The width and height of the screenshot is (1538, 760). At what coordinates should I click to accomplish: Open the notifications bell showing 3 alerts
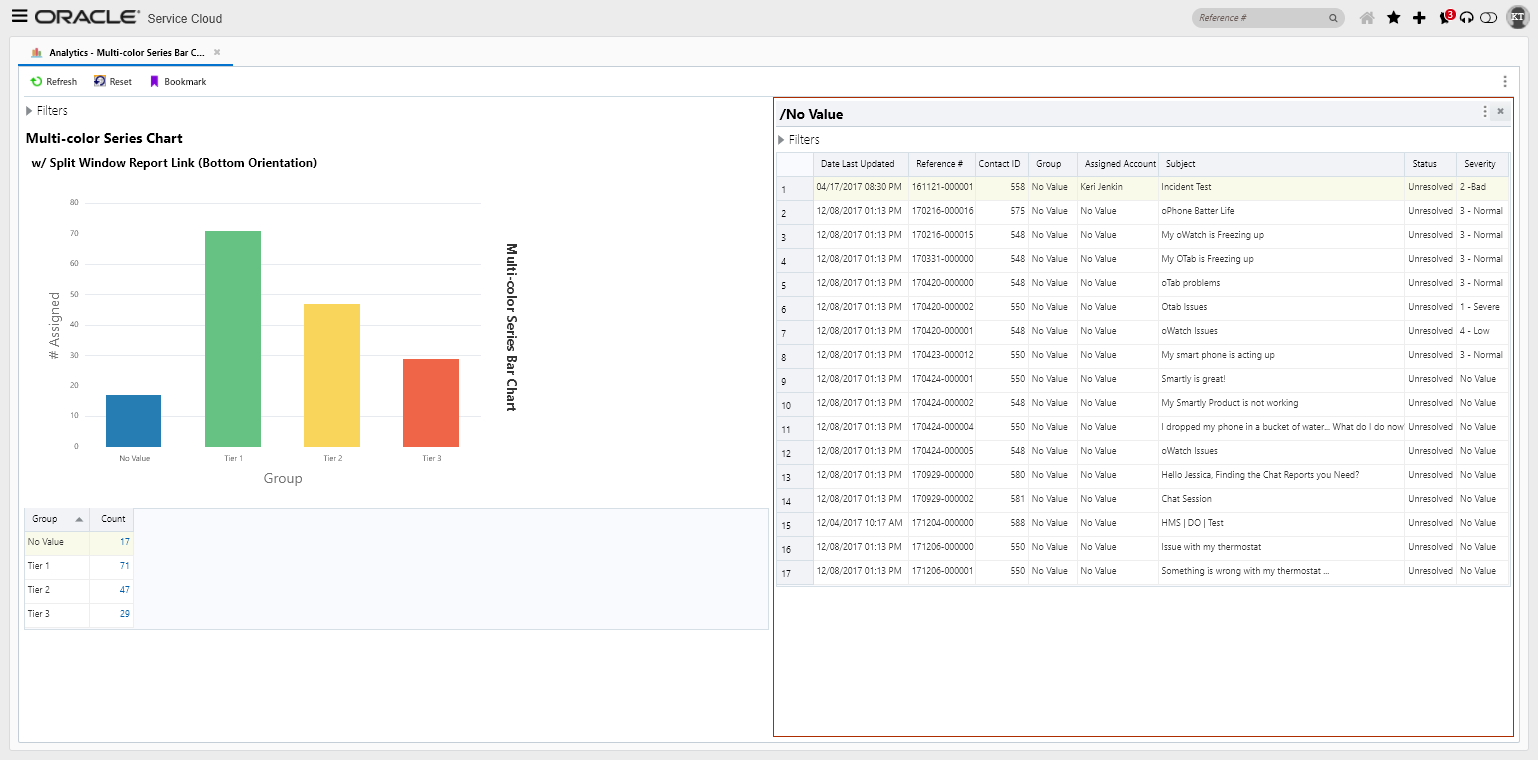(1445, 18)
